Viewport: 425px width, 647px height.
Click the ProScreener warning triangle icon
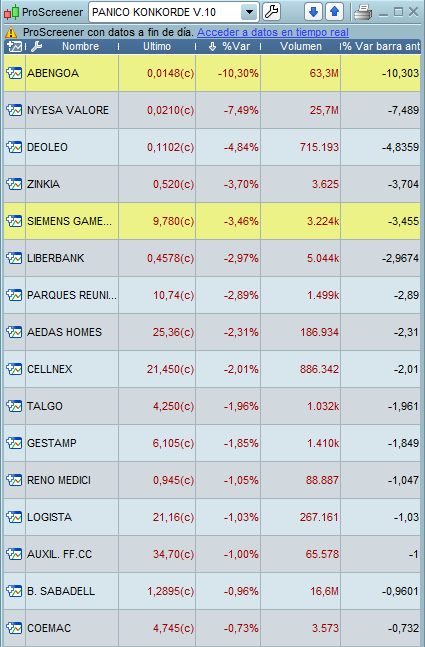pyautogui.click(x=11, y=32)
